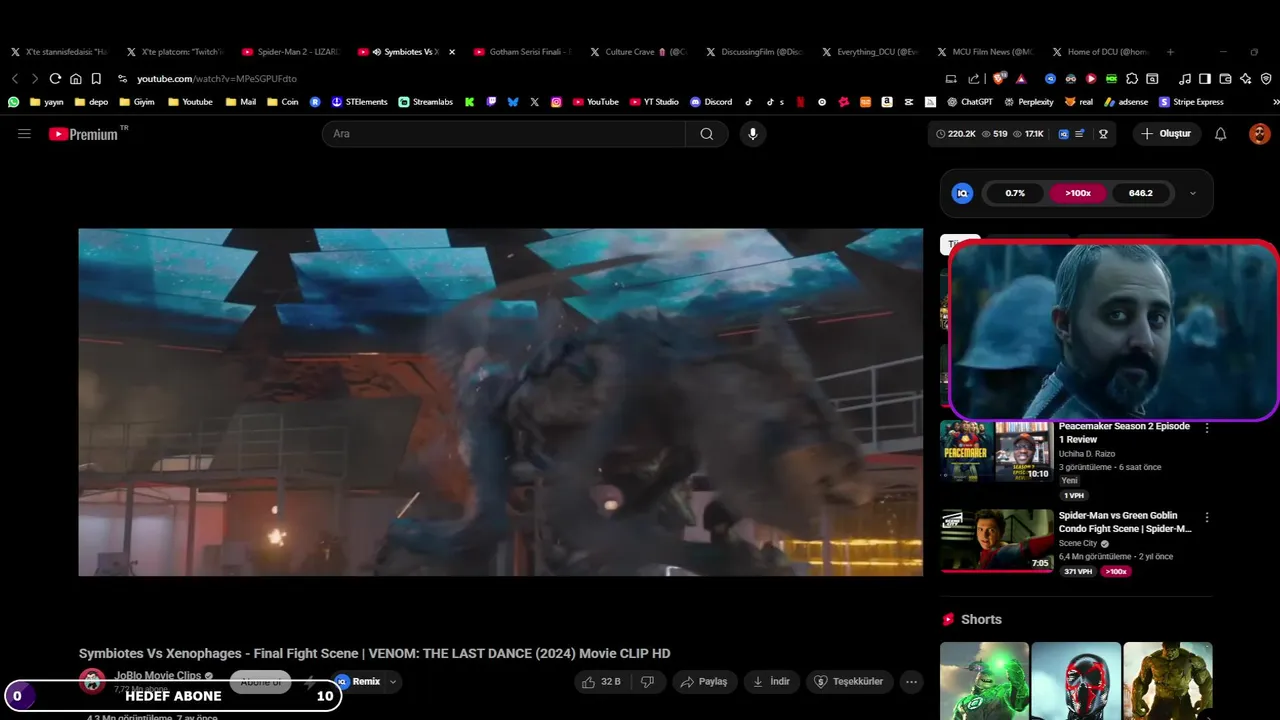Screen dimensions: 1280x720
Task: Switch to Home of DCU tab
Action: click(x=1100, y=51)
